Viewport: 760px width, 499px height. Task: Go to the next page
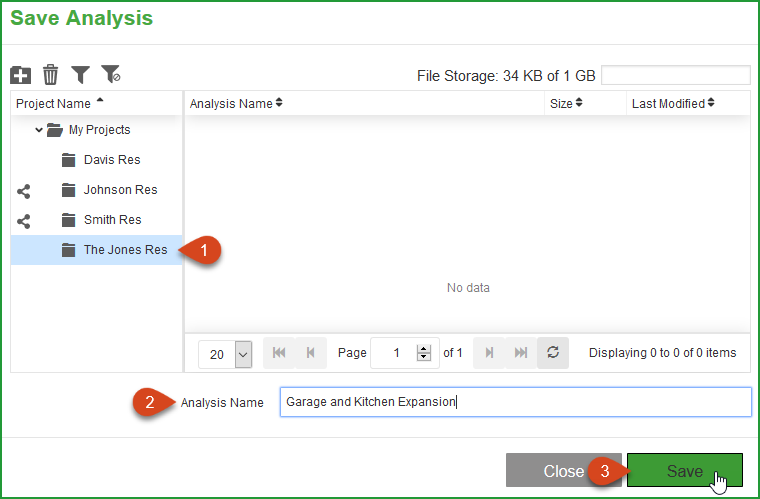pos(489,353)
